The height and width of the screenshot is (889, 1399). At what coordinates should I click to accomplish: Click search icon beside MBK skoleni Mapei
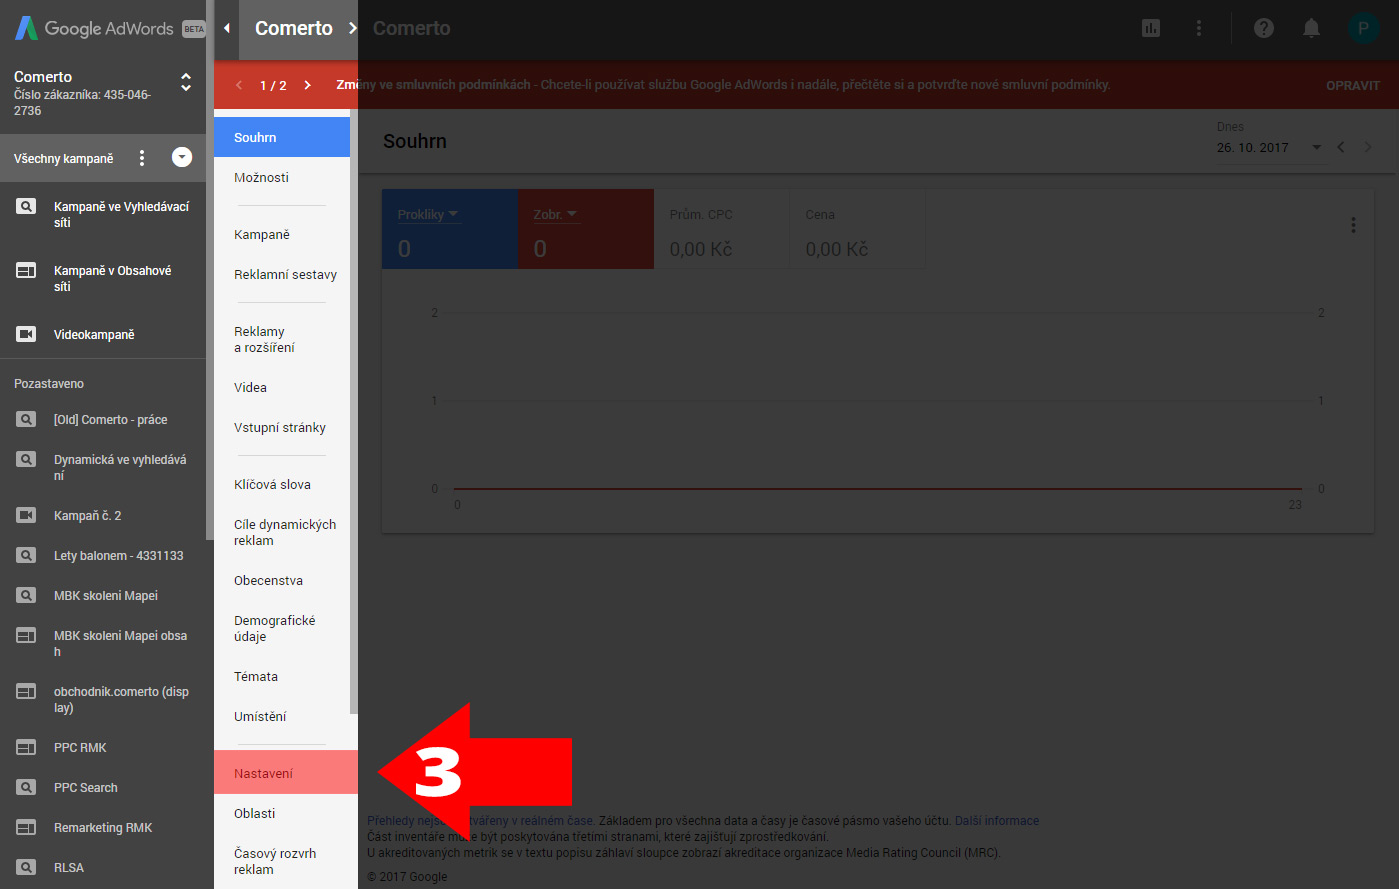pos(26,596)
